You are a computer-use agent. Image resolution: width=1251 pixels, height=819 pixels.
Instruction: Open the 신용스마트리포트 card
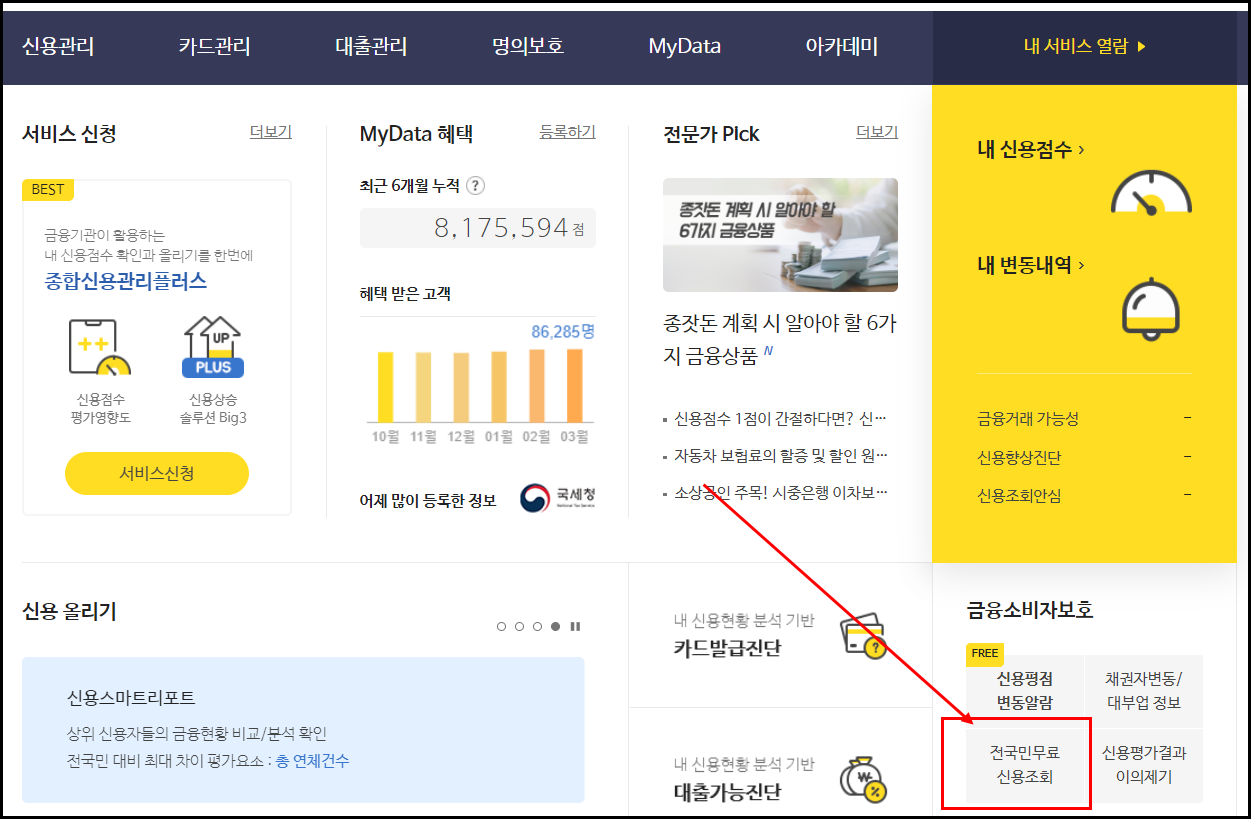303,730
